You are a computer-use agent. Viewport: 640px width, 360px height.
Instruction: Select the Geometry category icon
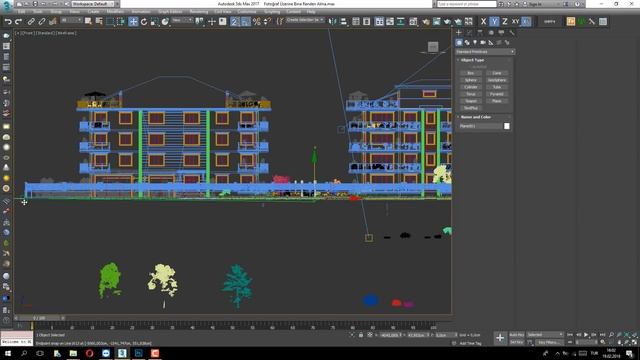coord(459,42)
